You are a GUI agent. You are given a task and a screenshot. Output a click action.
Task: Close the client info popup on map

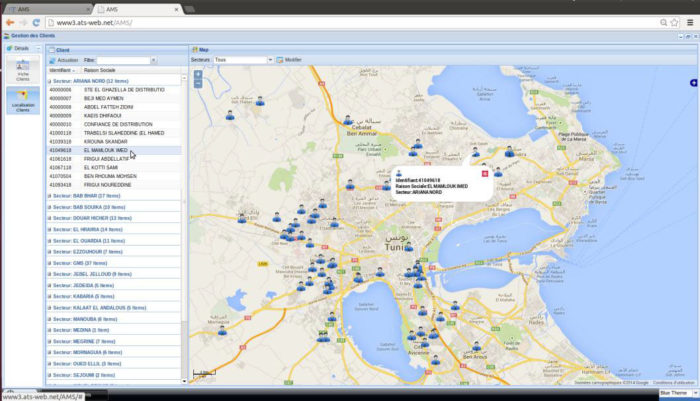pyautogui.click(x=485, y=174)
